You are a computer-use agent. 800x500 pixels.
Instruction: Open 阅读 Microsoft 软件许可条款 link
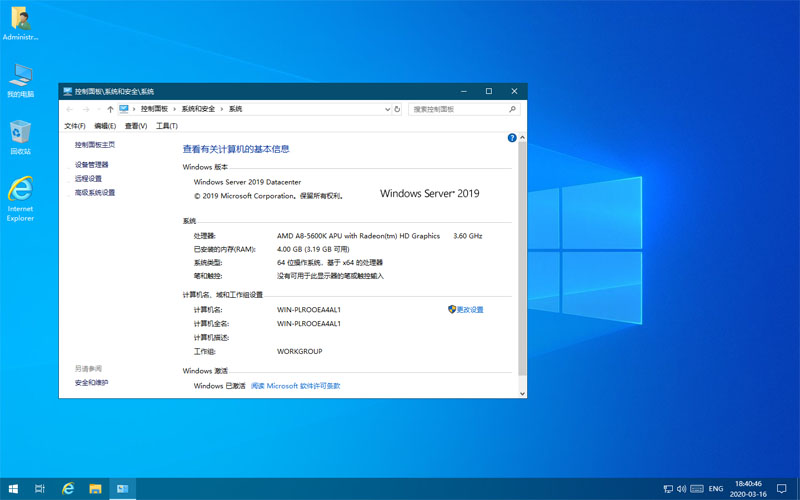click(x=295, y=386)
